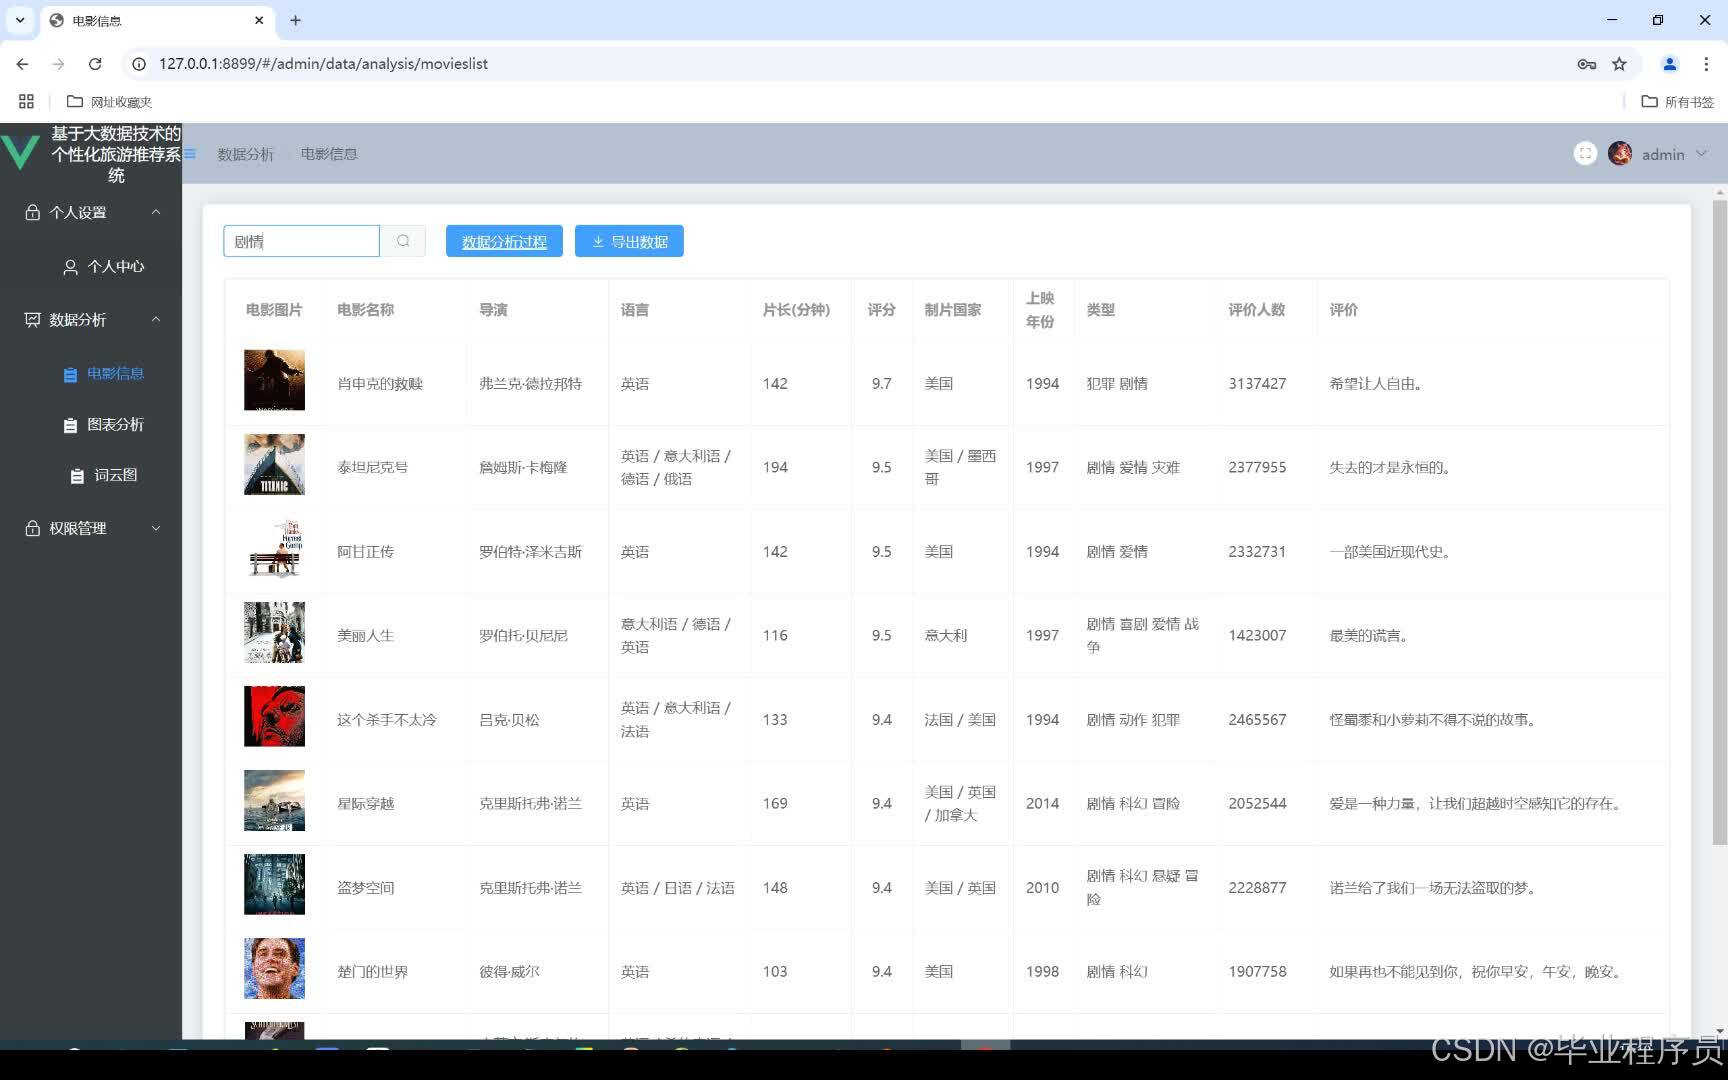Collapse the 个人设置 menu group
This screenshot has height=1080, width=1728.
(91, 212)
